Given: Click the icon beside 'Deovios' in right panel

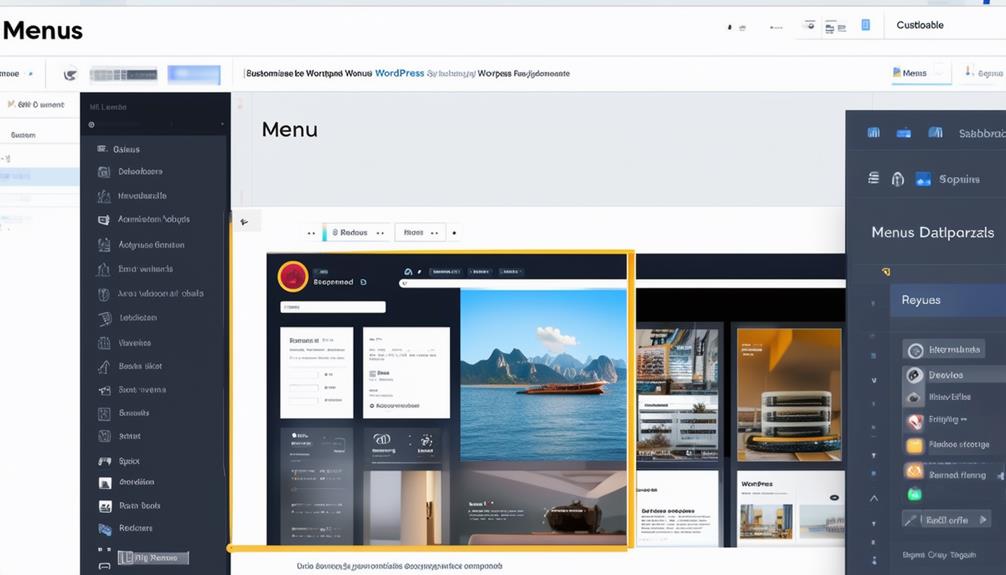Looking at the screenshot, I should [914, 375].
